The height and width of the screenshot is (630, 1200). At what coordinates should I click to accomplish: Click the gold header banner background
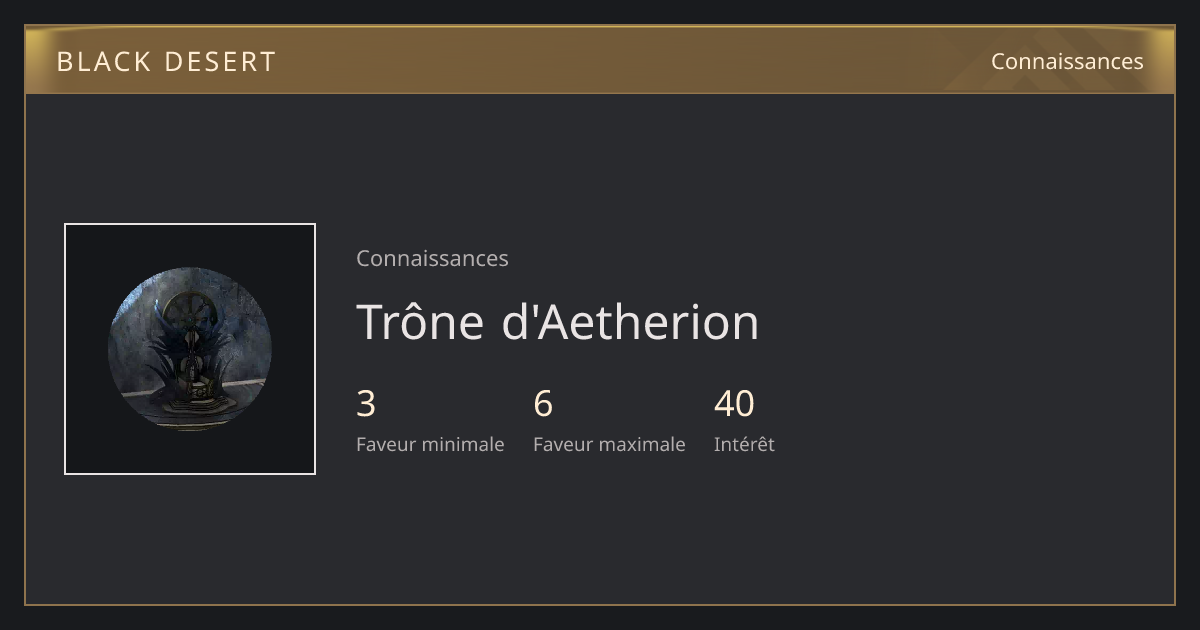pyautogui.click(x=600, y=61)
